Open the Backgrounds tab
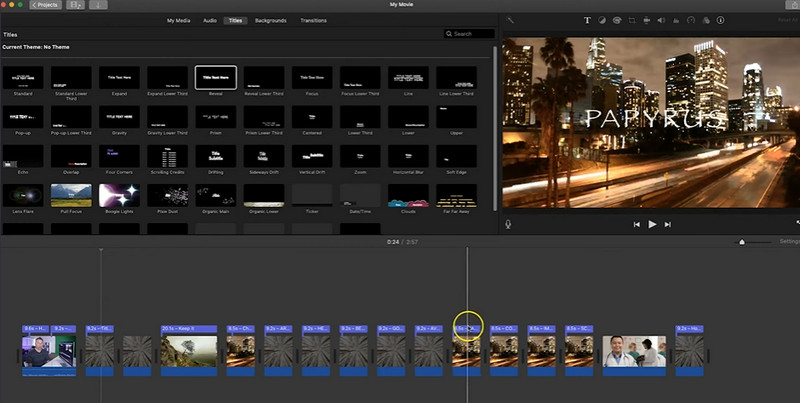800x403 pixels. coord(270,21)
